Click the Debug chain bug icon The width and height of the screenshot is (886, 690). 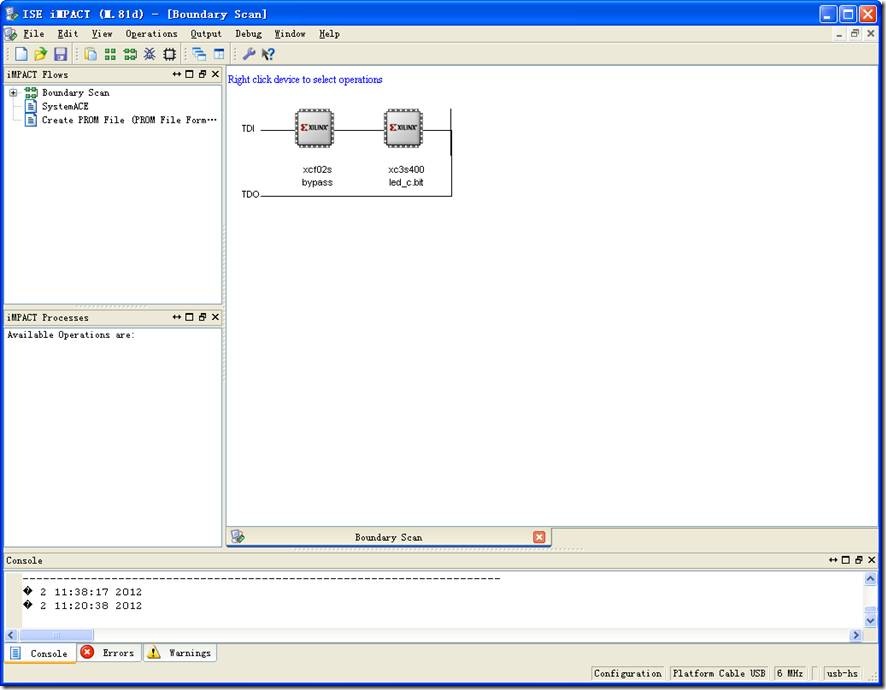pos(149,54)
